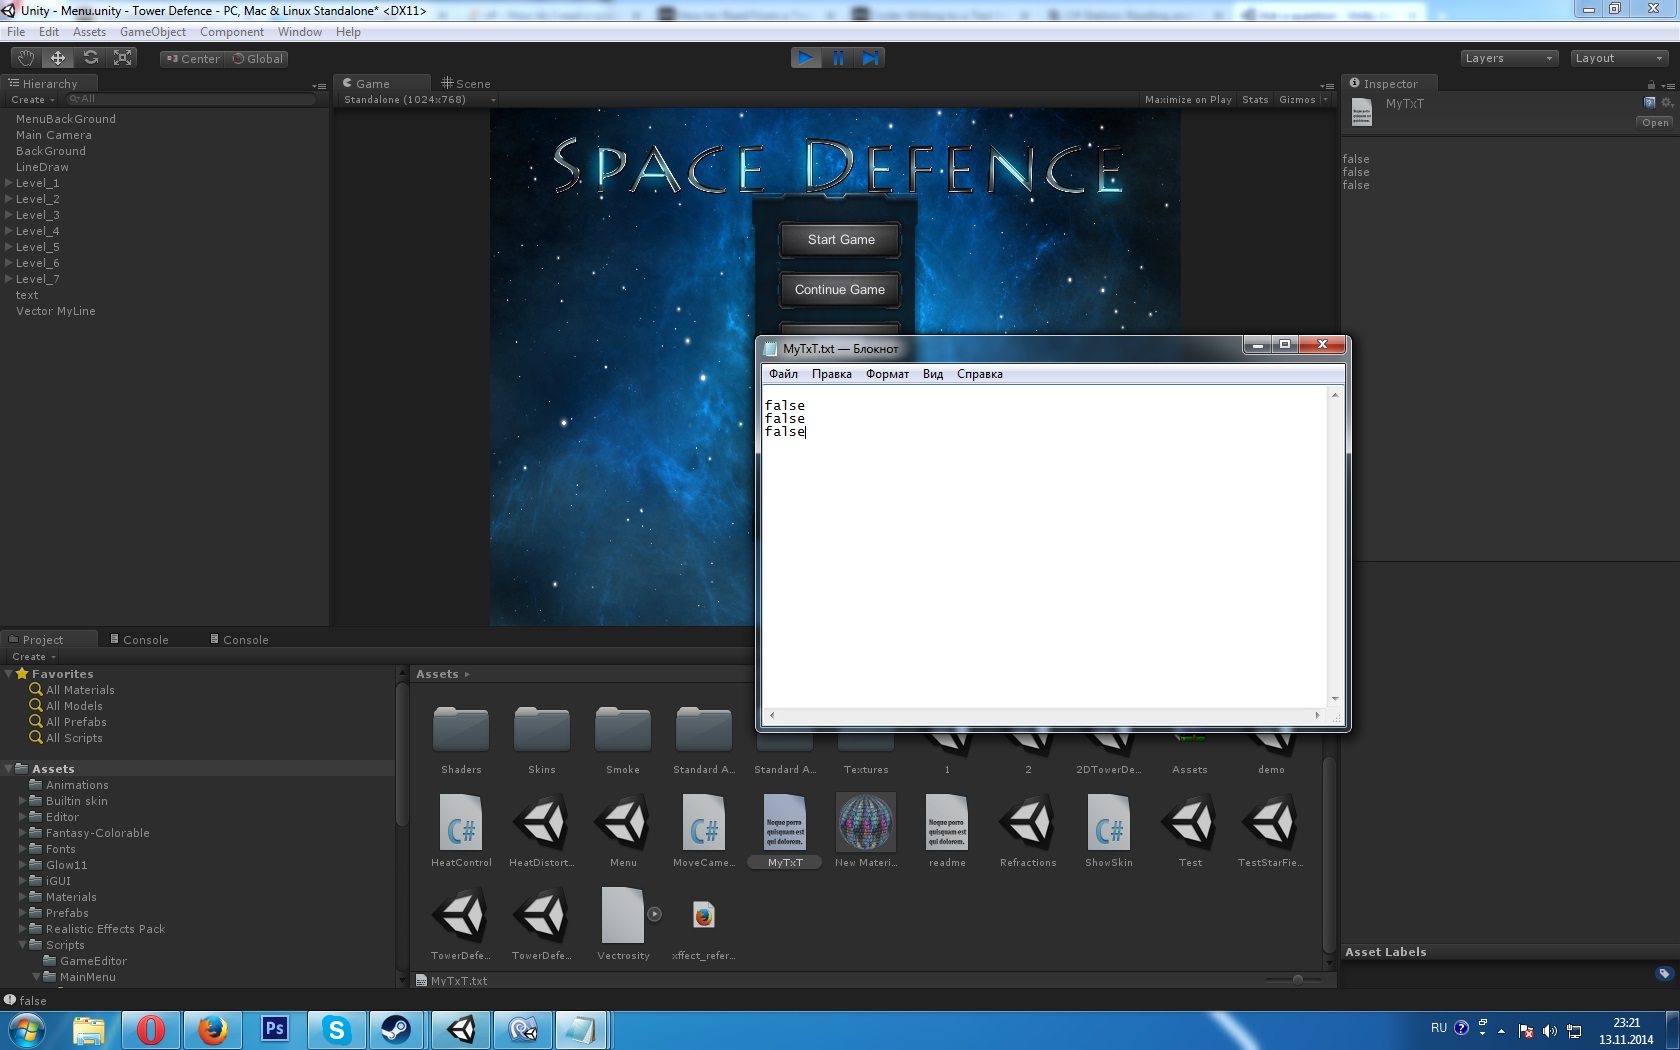The width and height of the screenshot is (1680, 1050).
Task: Toggle the Stats overlay
Action: click(x=1255, y=100)
